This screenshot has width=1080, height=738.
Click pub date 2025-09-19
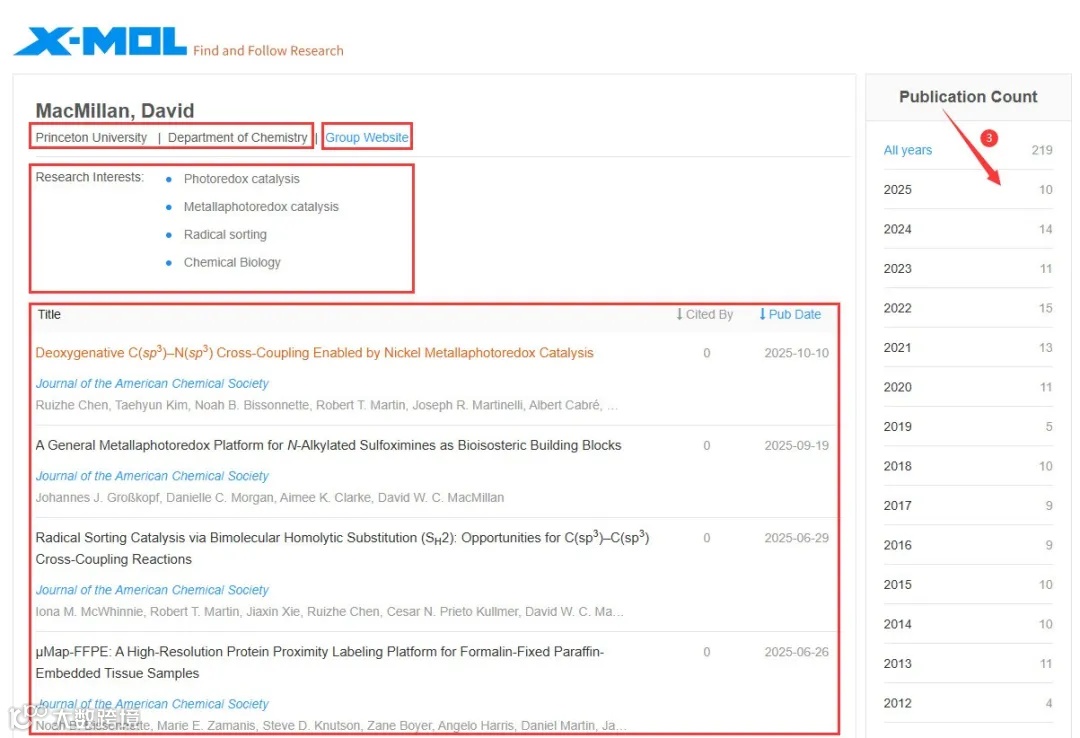click(x=796, y=445)
